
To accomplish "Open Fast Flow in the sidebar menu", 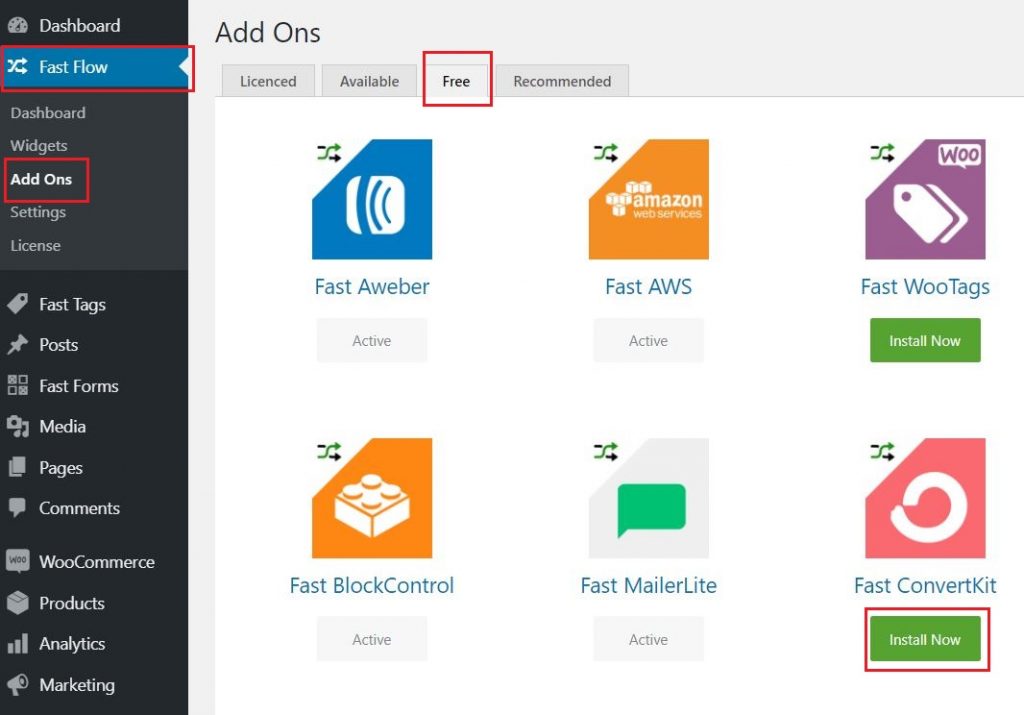I will click(94, 67).
